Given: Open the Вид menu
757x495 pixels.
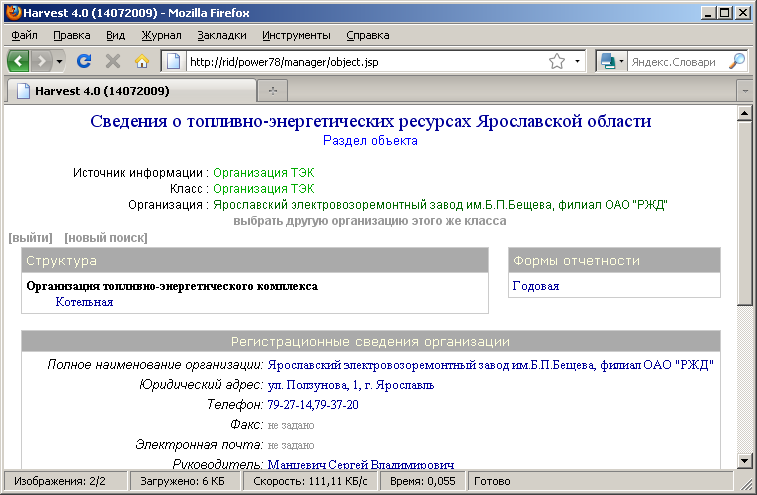Looking at the screenshot, I should pos(115,35).
